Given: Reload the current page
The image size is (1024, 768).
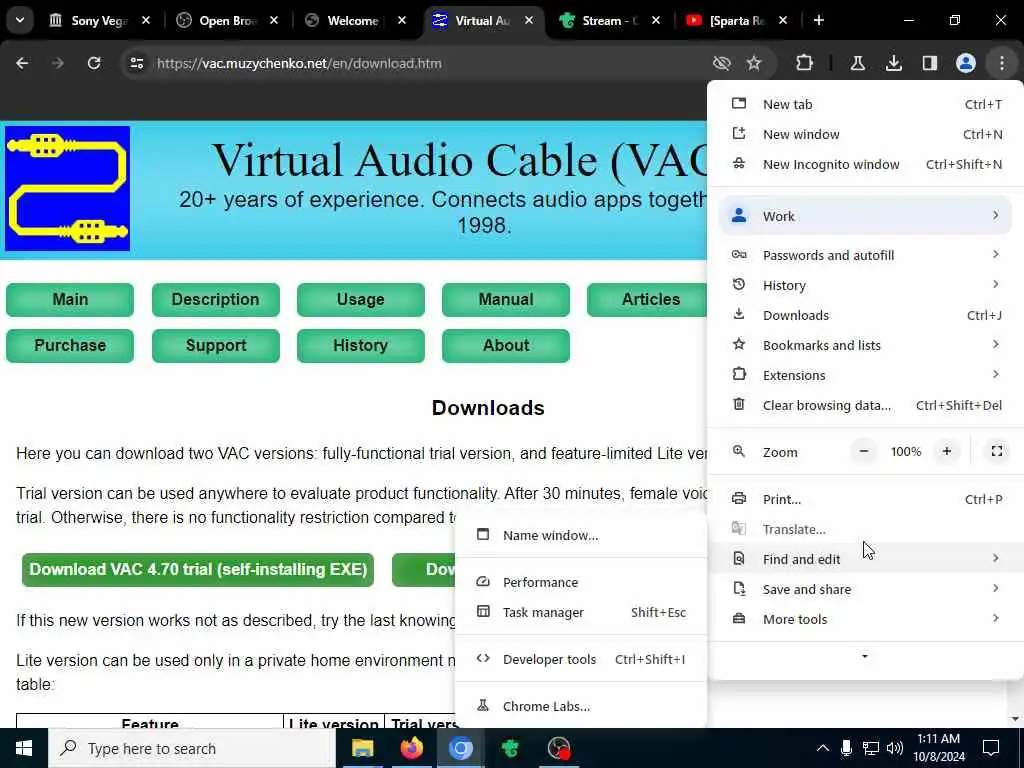Looking at the screenshot, I should click(x=94, y=63).
